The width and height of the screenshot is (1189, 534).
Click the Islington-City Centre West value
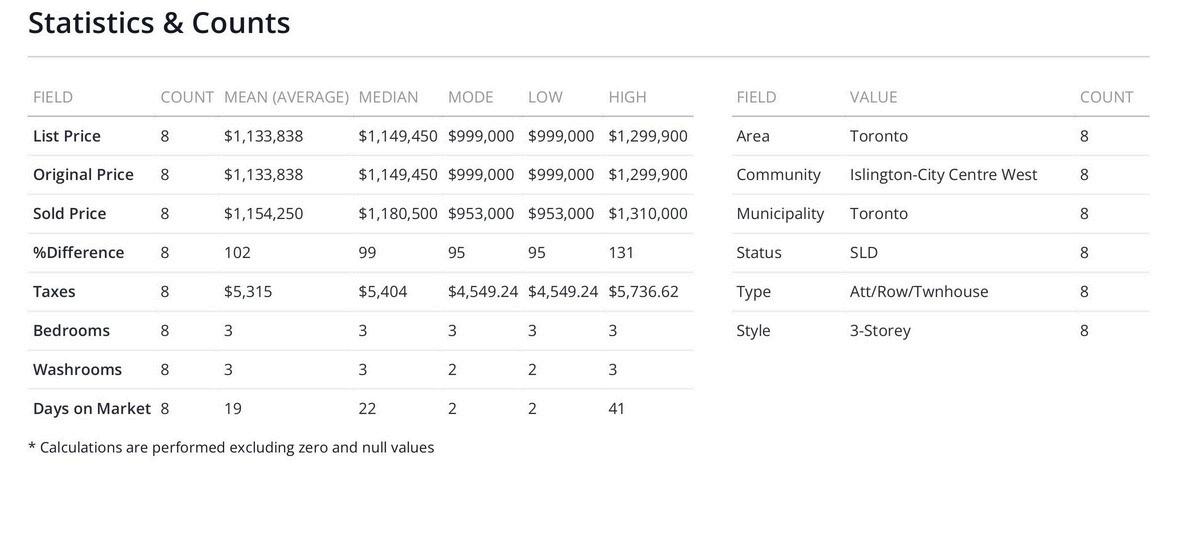click(943, 175)
